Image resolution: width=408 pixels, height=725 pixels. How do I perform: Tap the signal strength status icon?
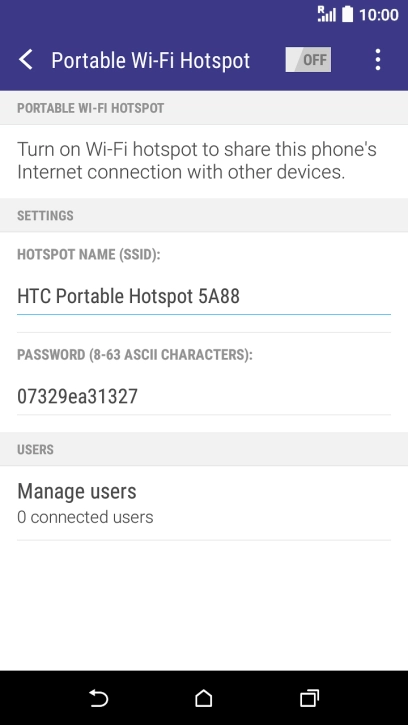click(x=327, y=14)
